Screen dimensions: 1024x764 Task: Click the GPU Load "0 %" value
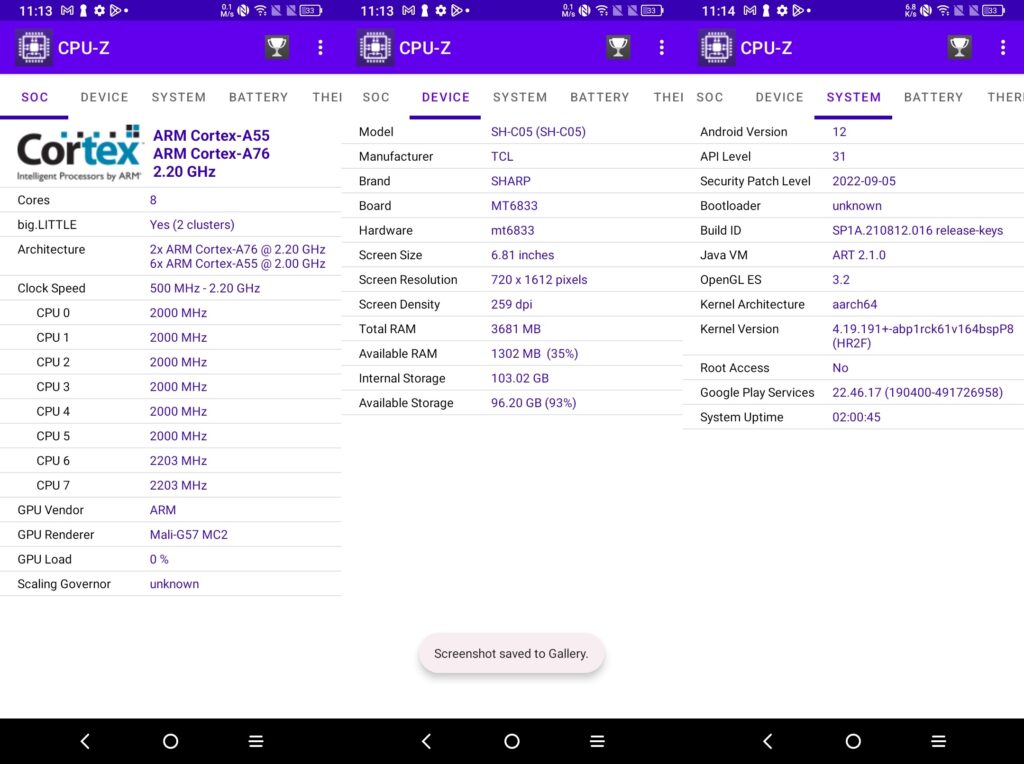point(159,559)
